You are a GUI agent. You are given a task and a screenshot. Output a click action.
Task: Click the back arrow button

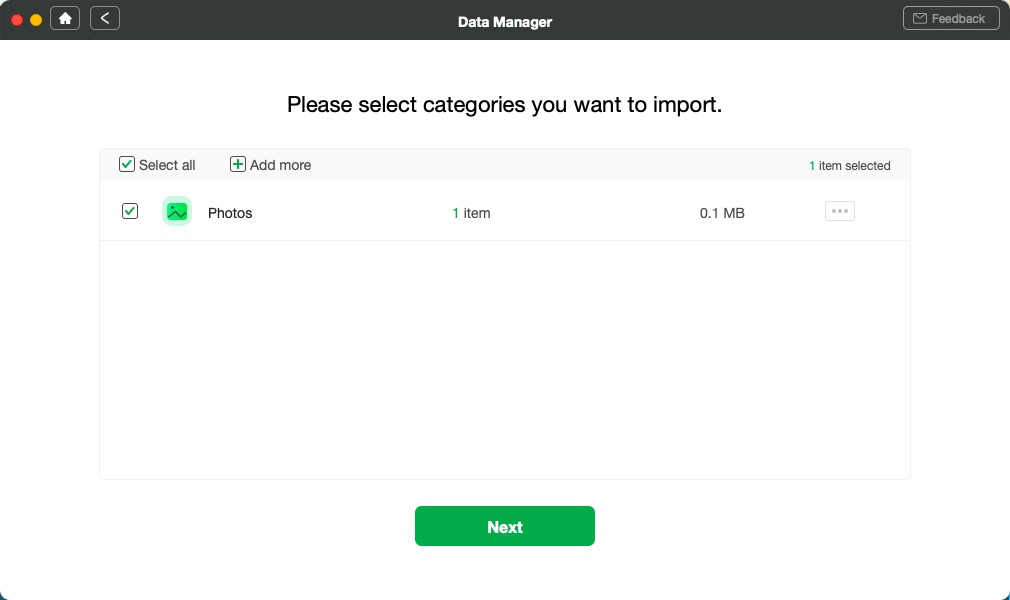click(105, 18)
